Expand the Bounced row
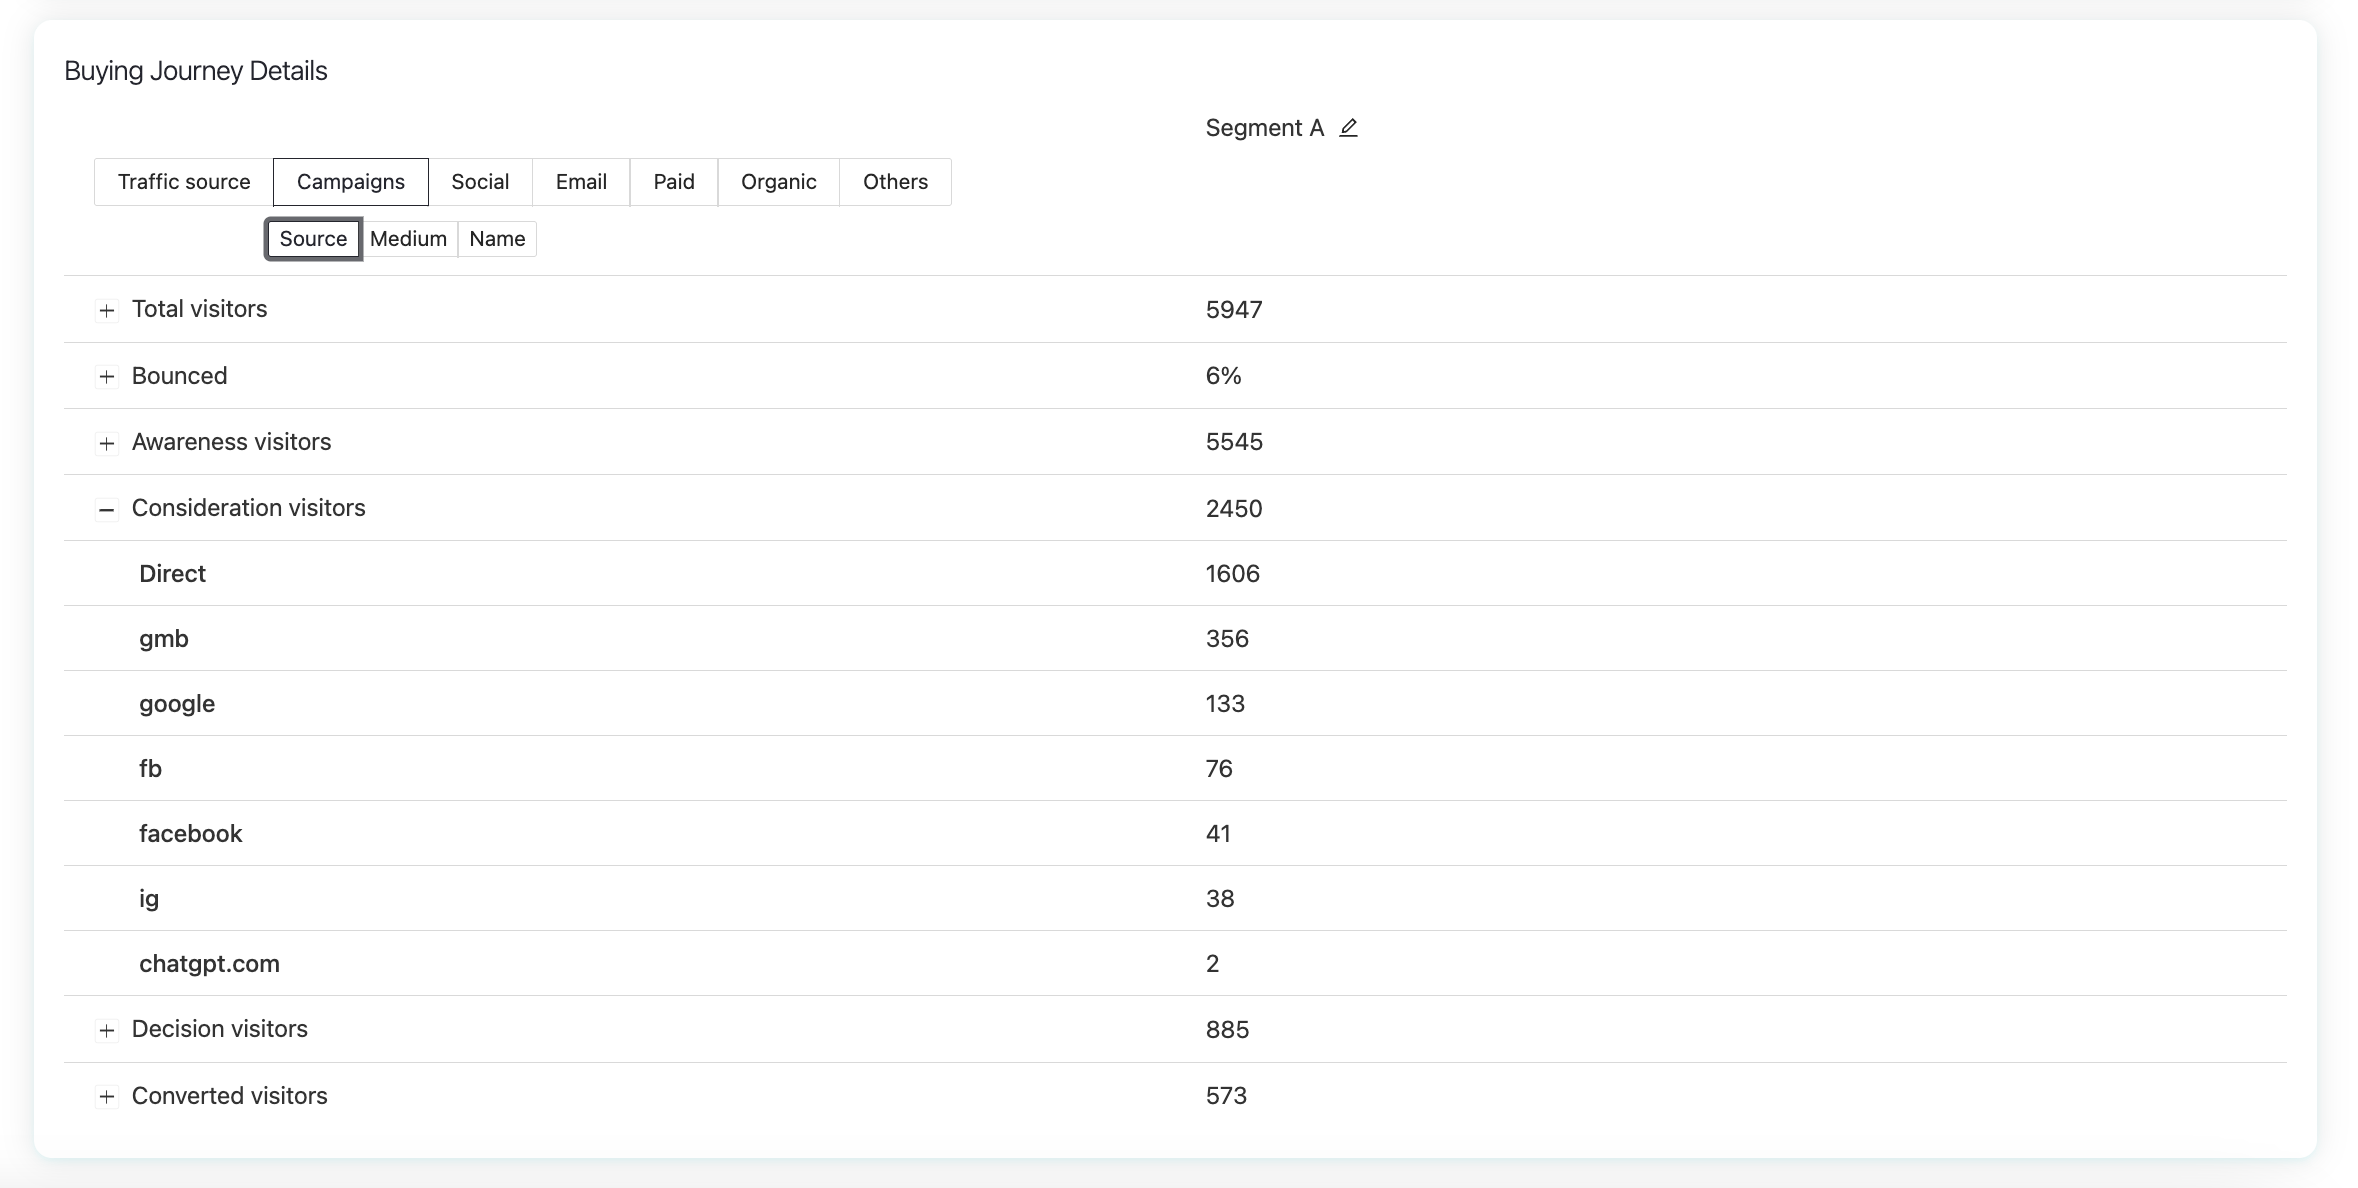The image size is (2358, 1188). tap(106, 377)
